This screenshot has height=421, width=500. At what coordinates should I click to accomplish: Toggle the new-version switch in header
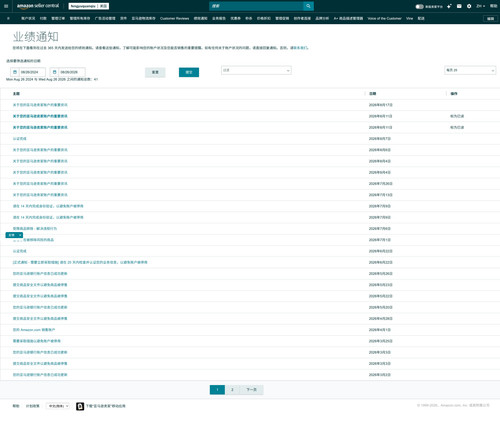[419, 6]
